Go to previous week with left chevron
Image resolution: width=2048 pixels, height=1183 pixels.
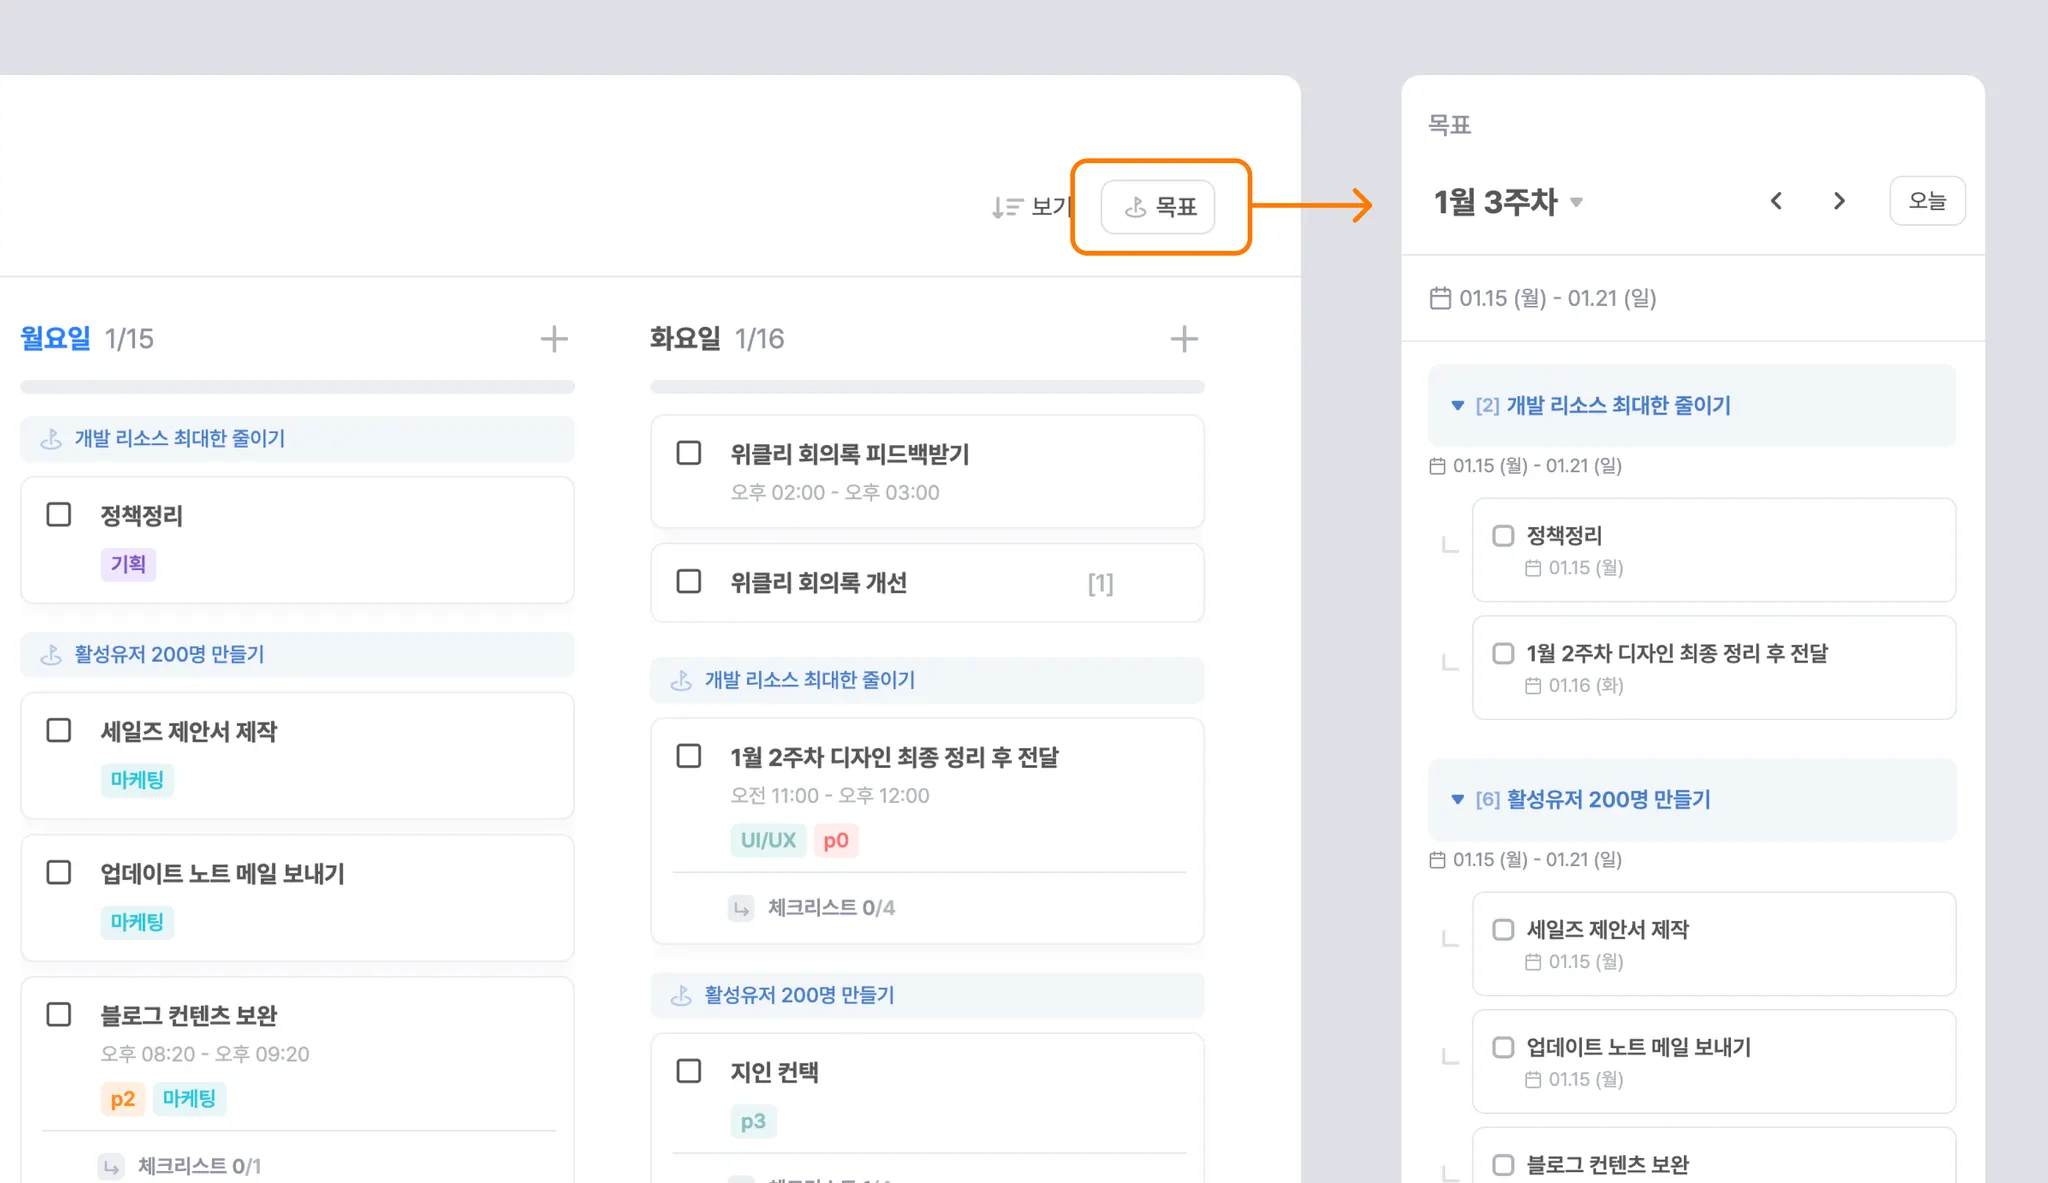click(x=1776, y=201)
